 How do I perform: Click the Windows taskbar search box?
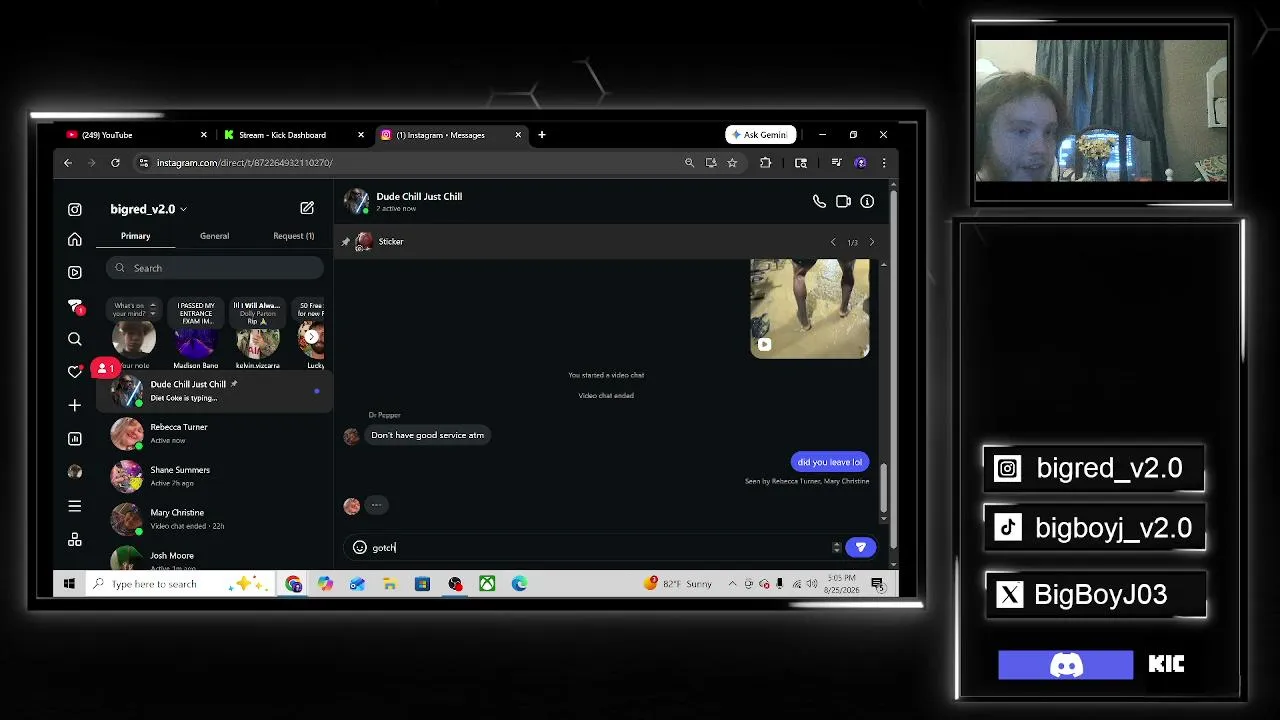178,584
